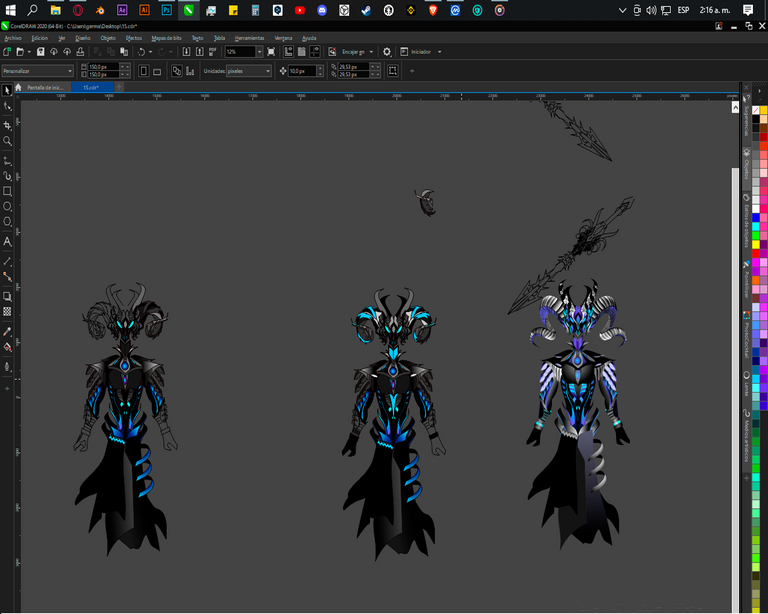Open the Lente docker tab

[x=746, y=384]
